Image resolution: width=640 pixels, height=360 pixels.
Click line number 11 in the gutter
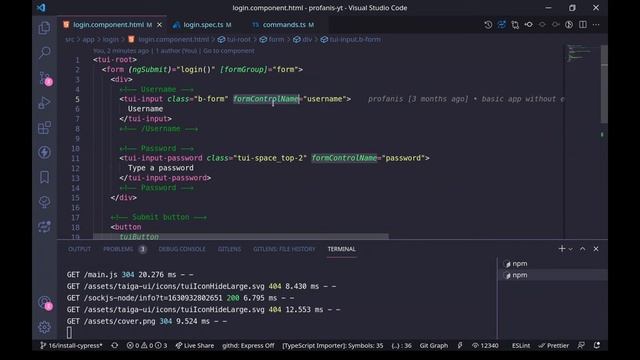point(76,158)
